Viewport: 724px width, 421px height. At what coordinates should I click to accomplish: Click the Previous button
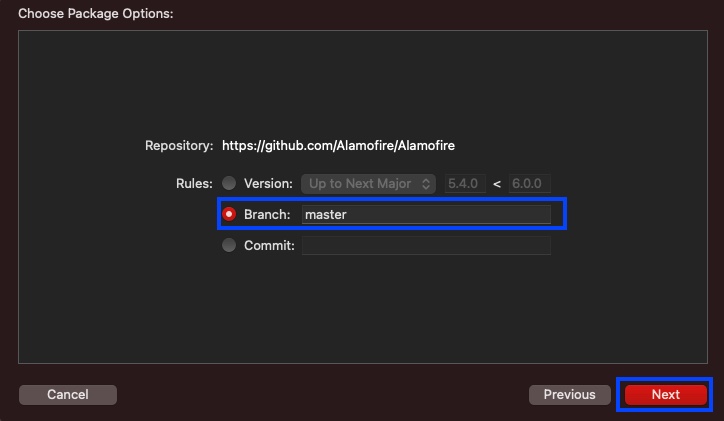569,395
